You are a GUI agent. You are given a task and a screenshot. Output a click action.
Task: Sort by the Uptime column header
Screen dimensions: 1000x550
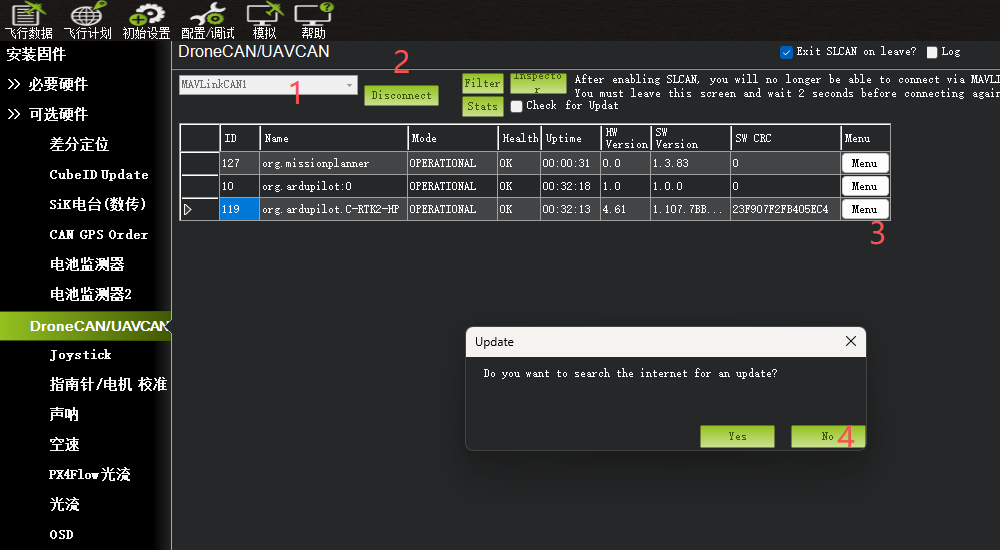pyautogui.click(x=570, y=138)
